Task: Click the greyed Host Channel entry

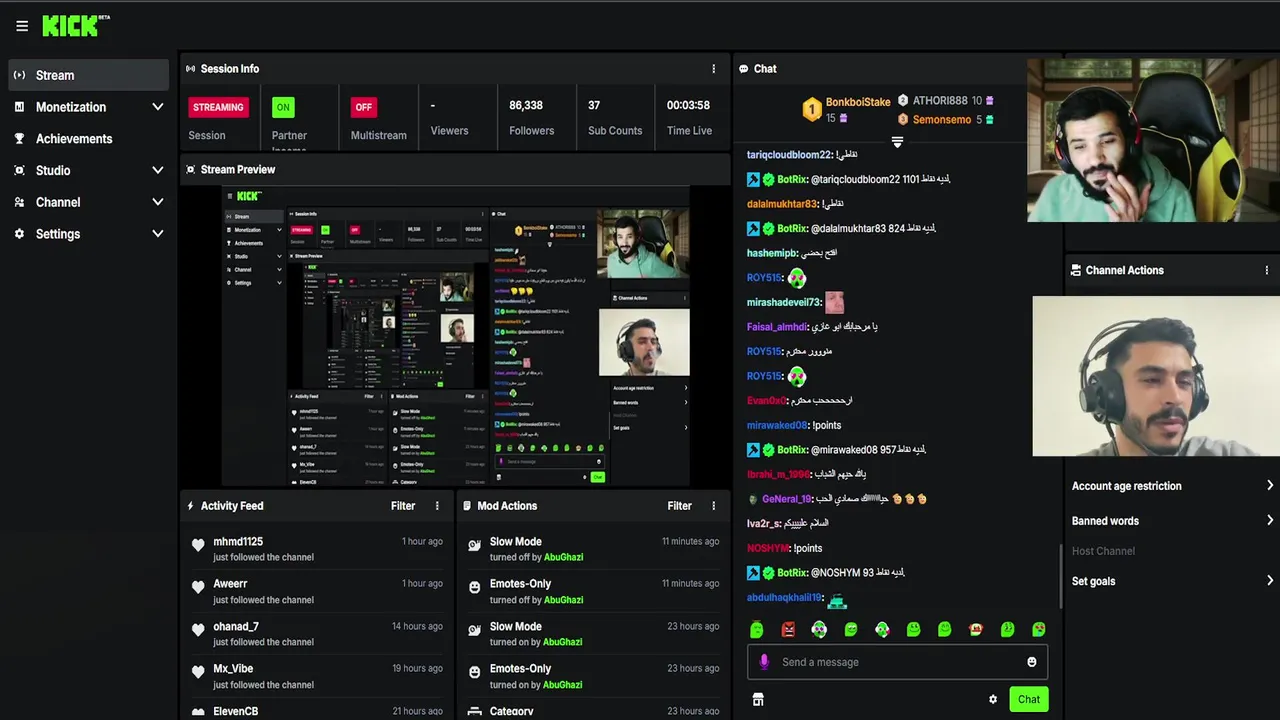Action: point(1103,551)
